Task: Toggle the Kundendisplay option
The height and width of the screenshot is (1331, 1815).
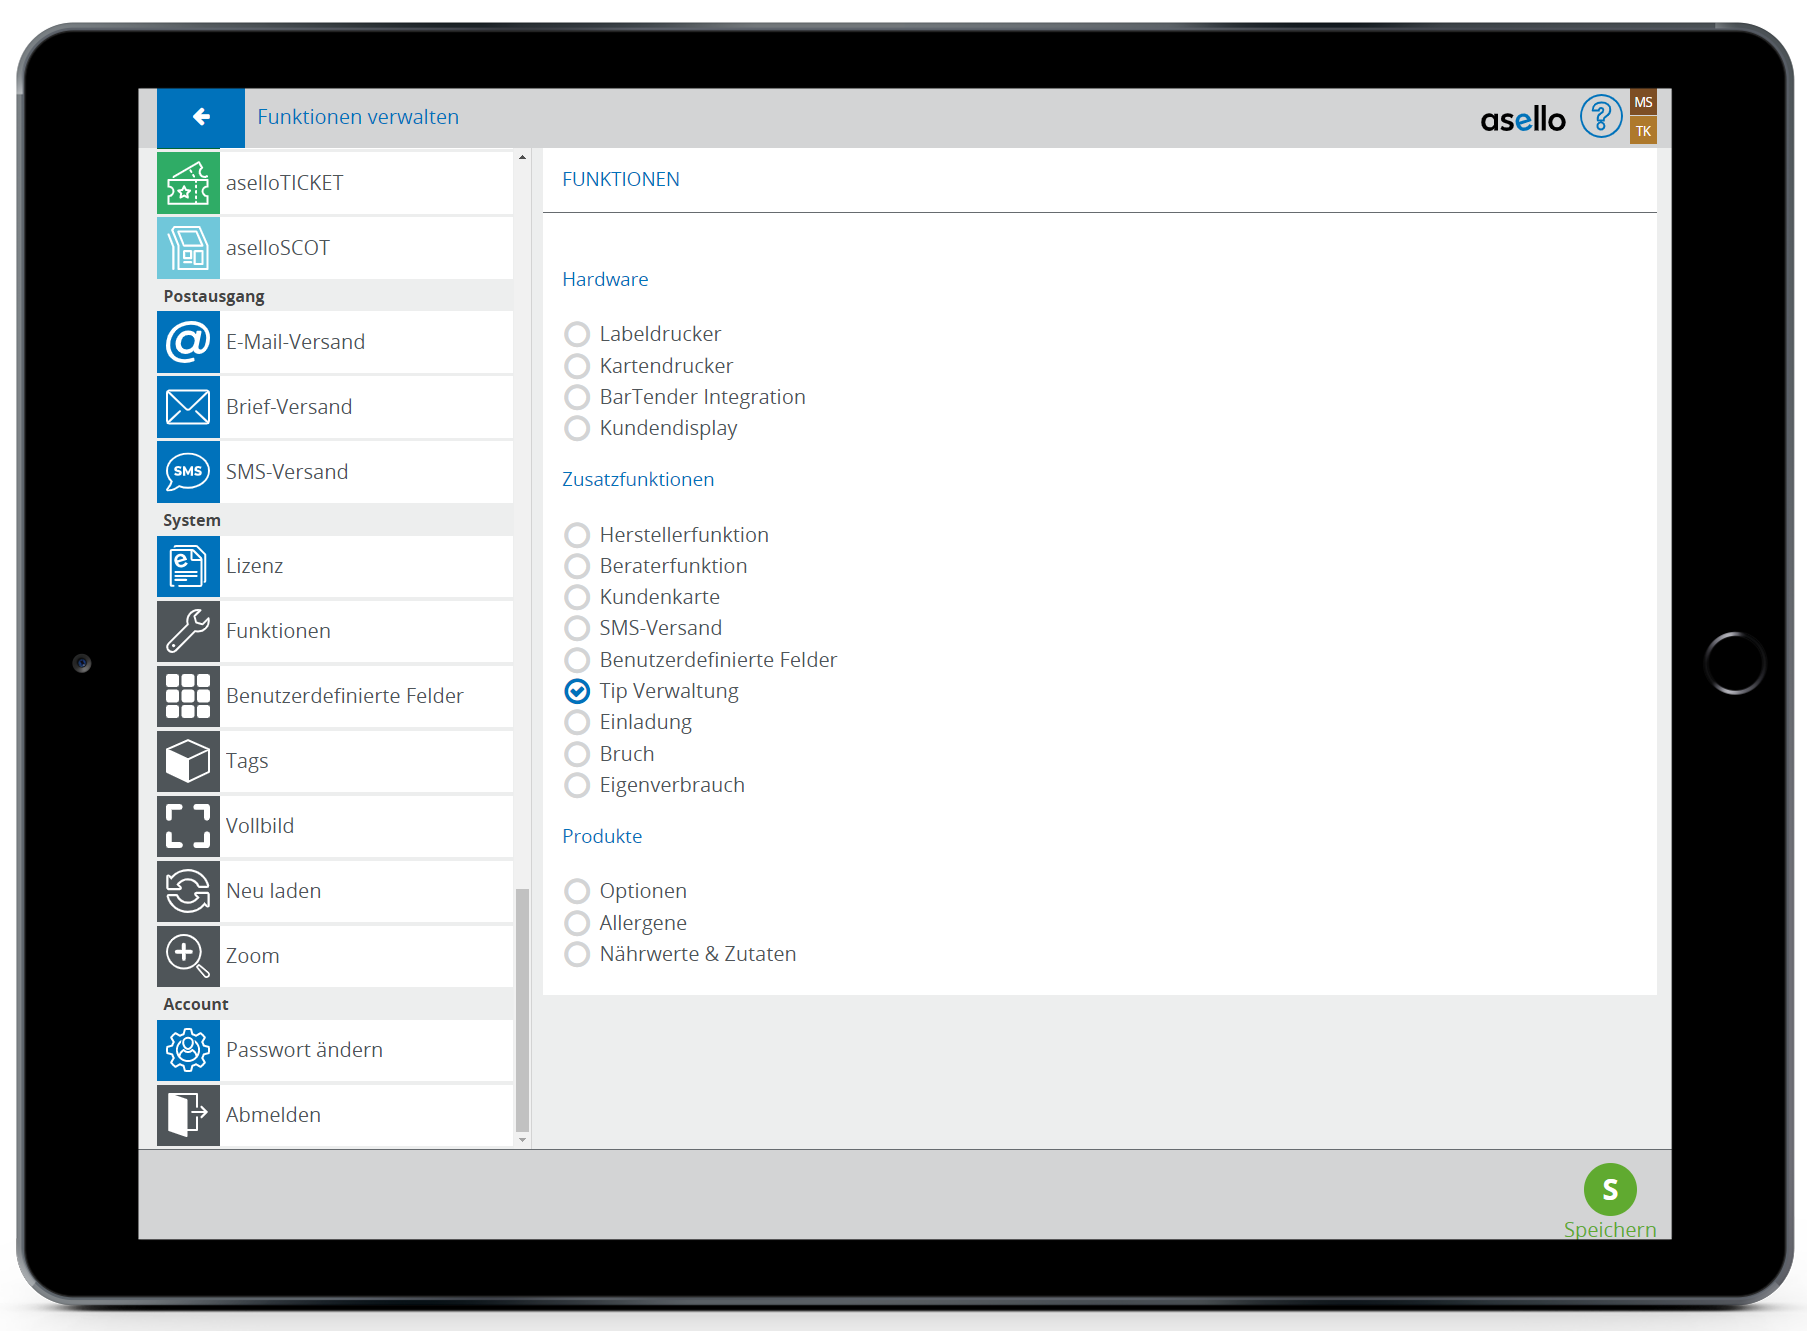Action: point(577,428)
